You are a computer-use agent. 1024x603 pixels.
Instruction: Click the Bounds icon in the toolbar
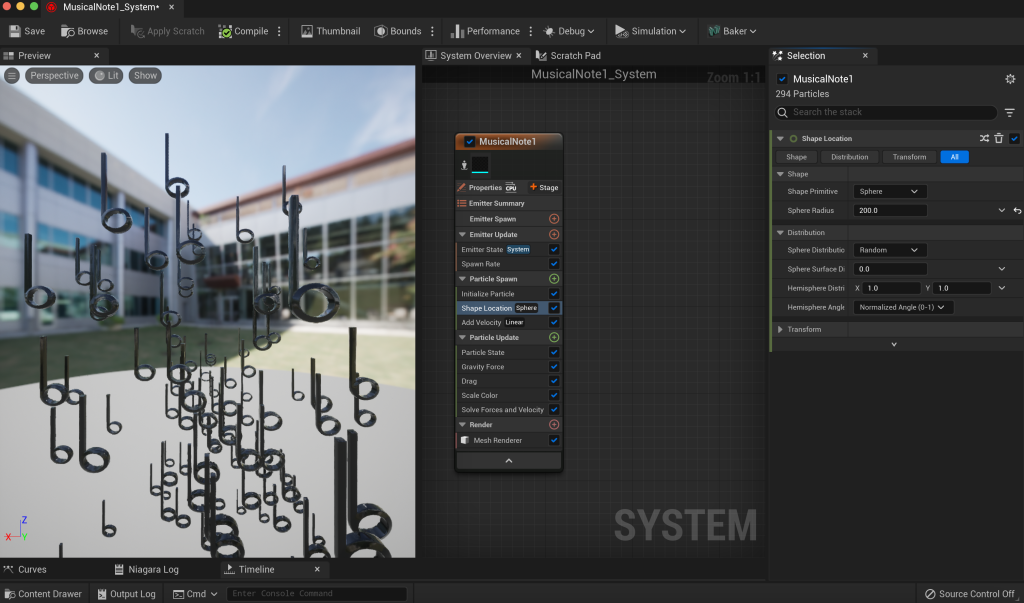(x=381, y=31)
